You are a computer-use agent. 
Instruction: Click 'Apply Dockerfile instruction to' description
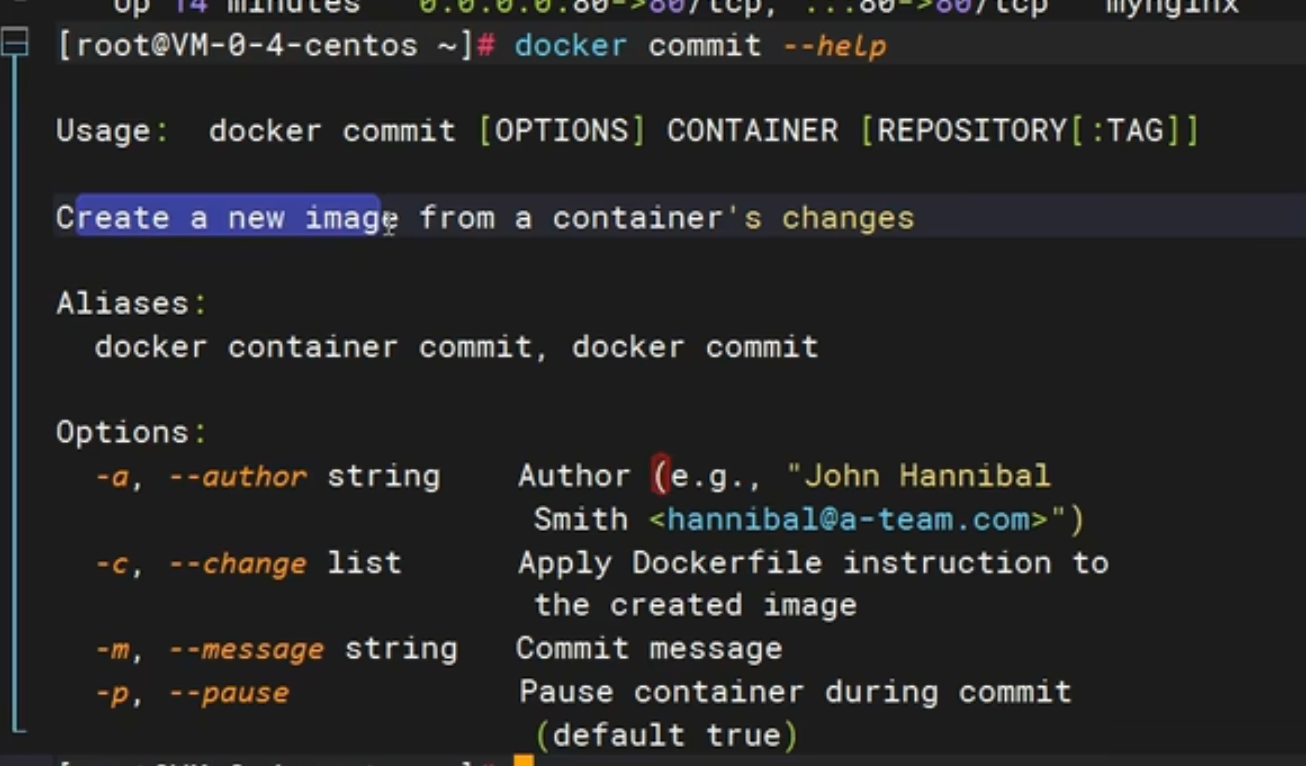813,563
